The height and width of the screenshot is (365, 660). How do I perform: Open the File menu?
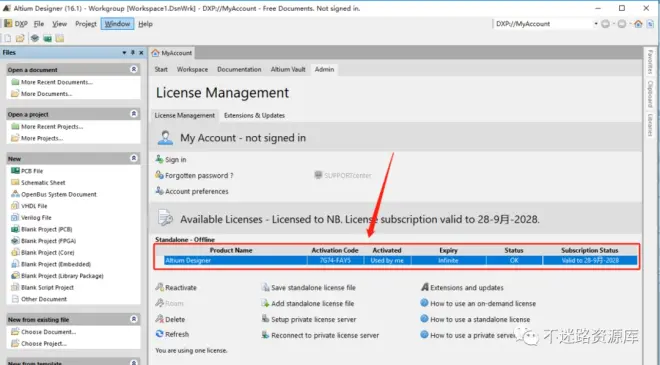point(39,24)
